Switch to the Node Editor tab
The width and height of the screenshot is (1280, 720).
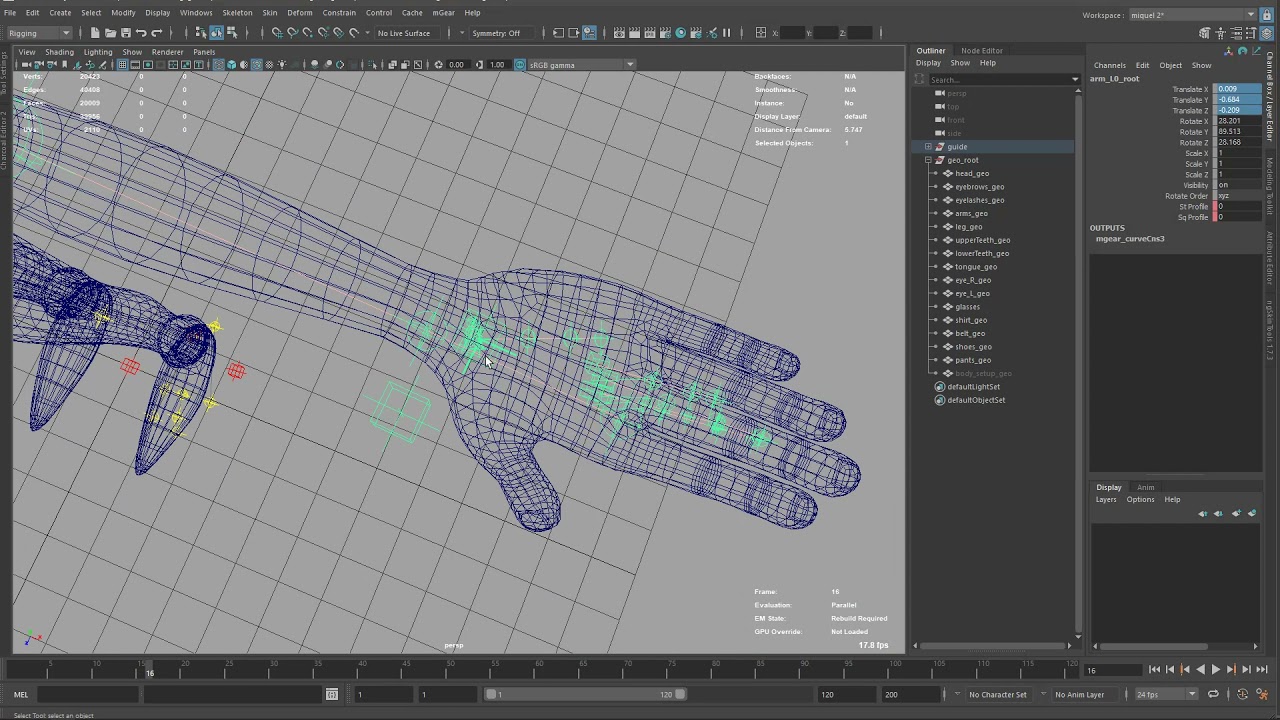982,51
